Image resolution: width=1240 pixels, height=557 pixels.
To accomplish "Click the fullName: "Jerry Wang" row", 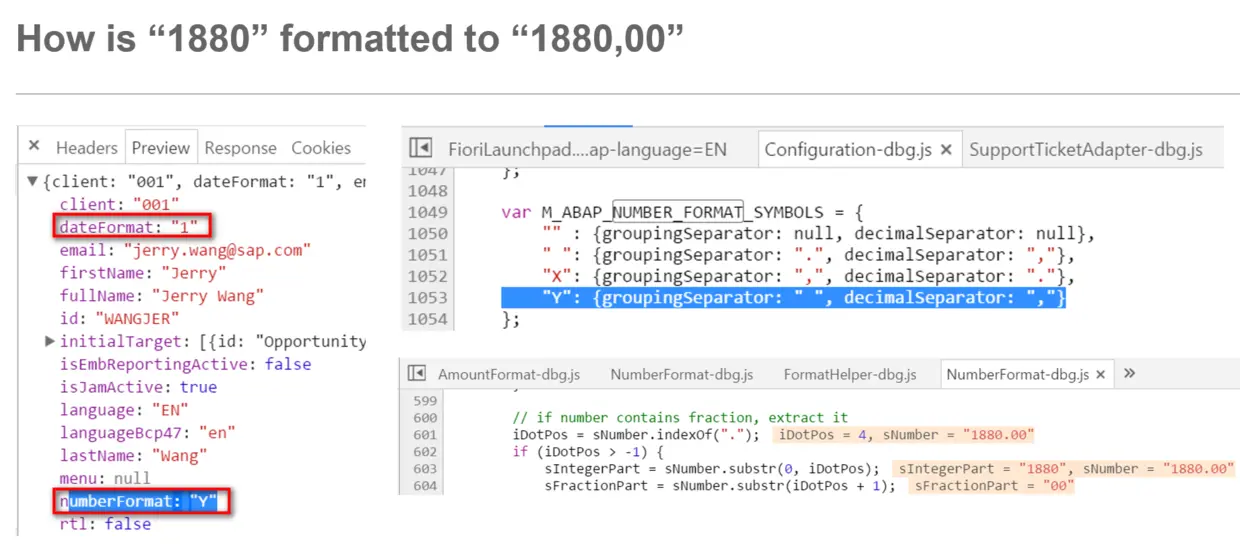I will pos(162,296).
